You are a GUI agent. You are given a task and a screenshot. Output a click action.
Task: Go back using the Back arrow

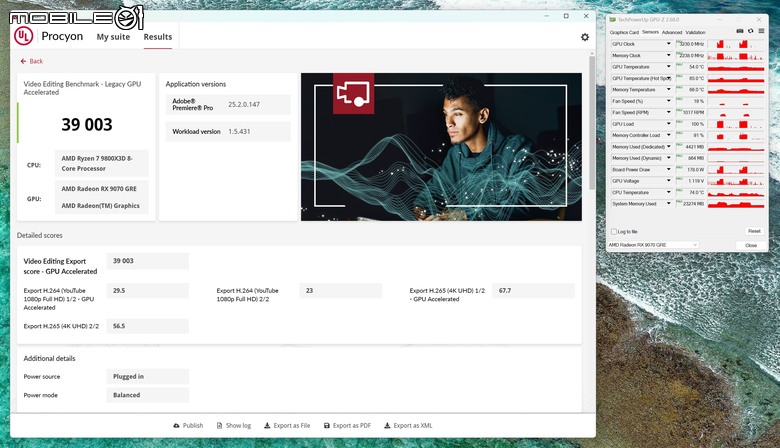coord(31,61)
